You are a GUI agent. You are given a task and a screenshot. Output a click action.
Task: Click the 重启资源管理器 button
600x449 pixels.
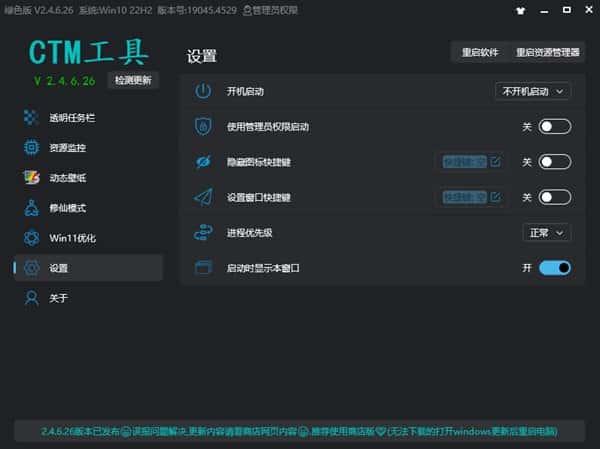coord(547,53)
